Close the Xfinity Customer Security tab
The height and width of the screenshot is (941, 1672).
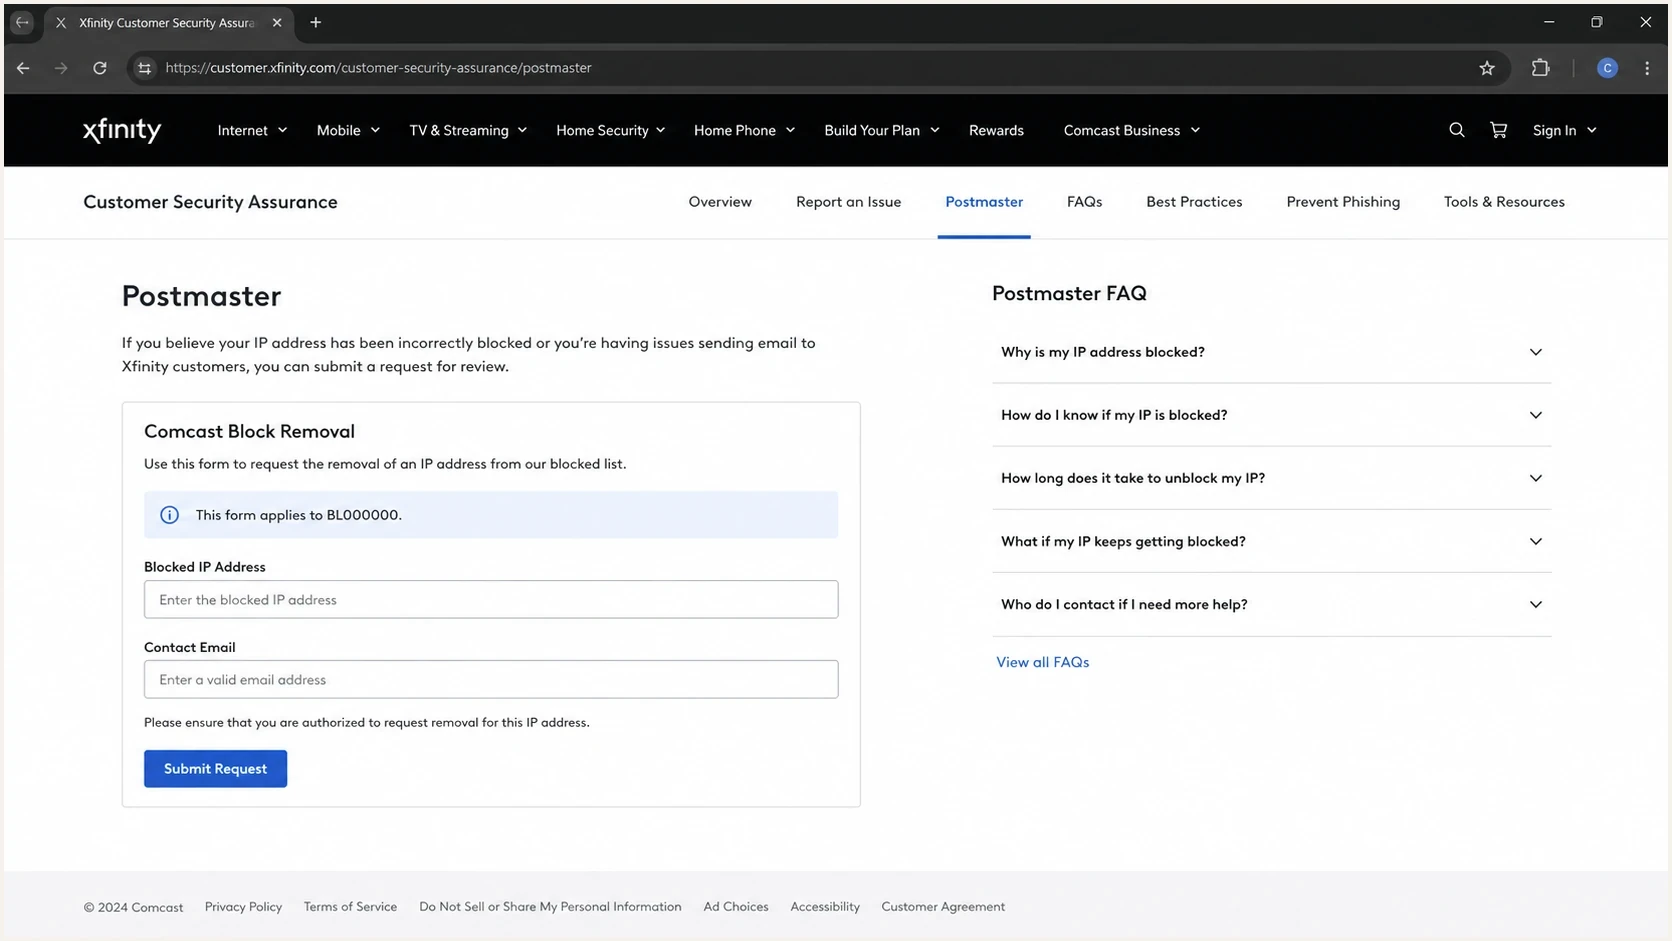click(x=277, y=22)
